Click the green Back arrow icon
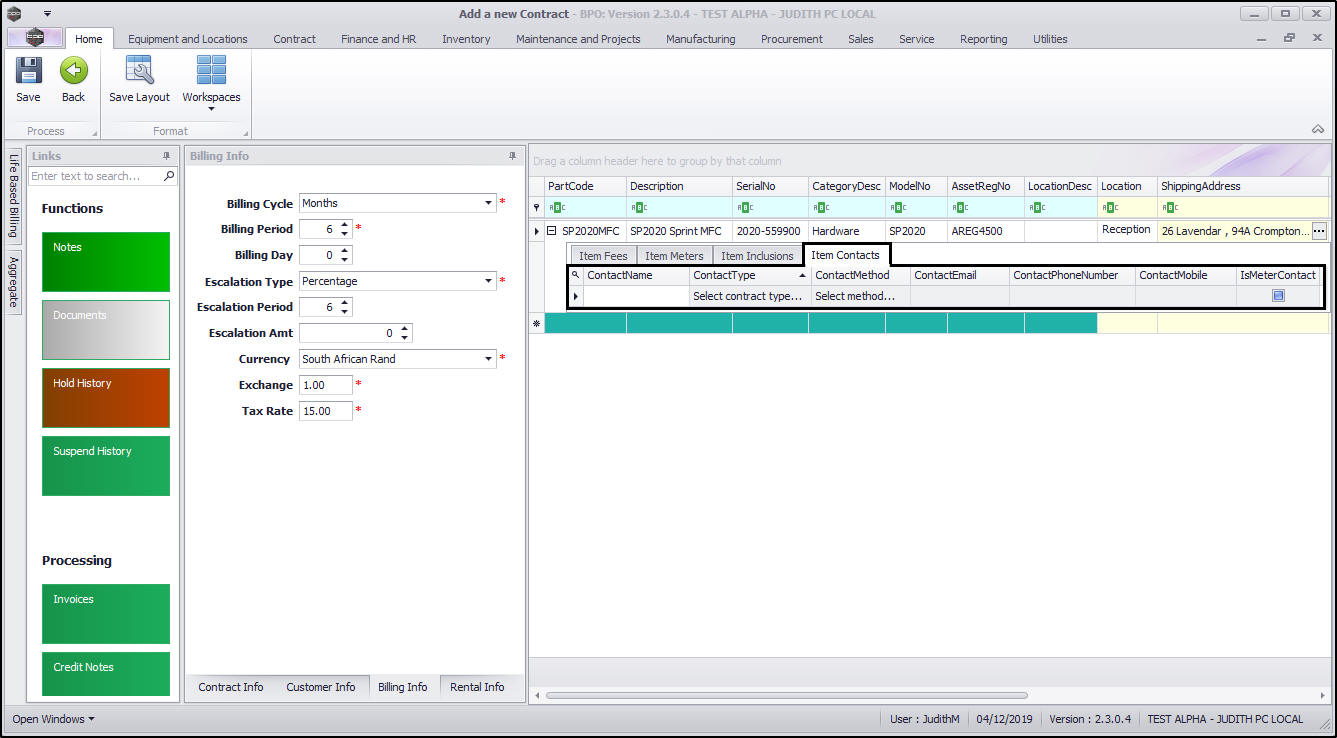This screenshot has width=1337, height=738. 73,72
